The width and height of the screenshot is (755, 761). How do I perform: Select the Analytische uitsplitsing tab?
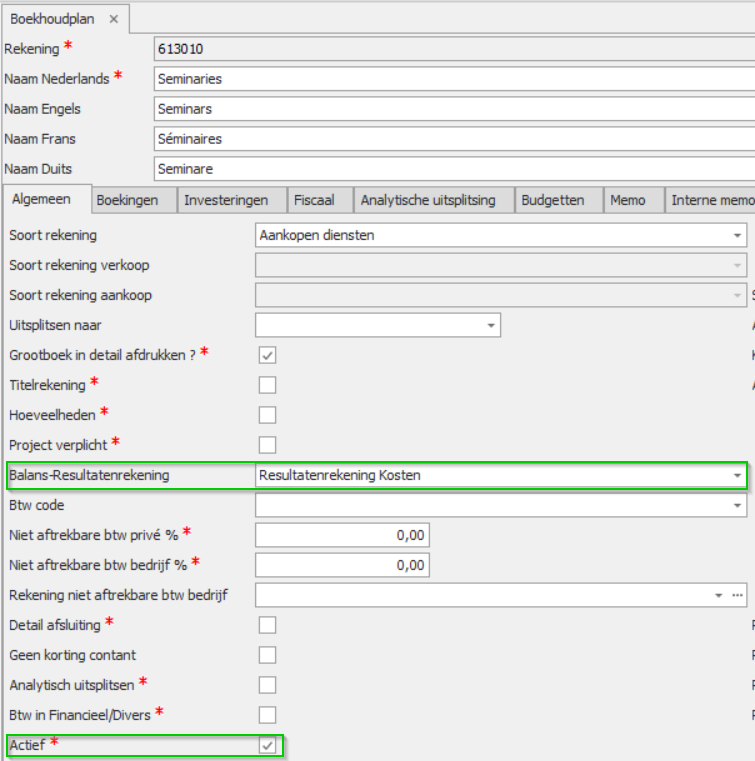tap(428, 200)
